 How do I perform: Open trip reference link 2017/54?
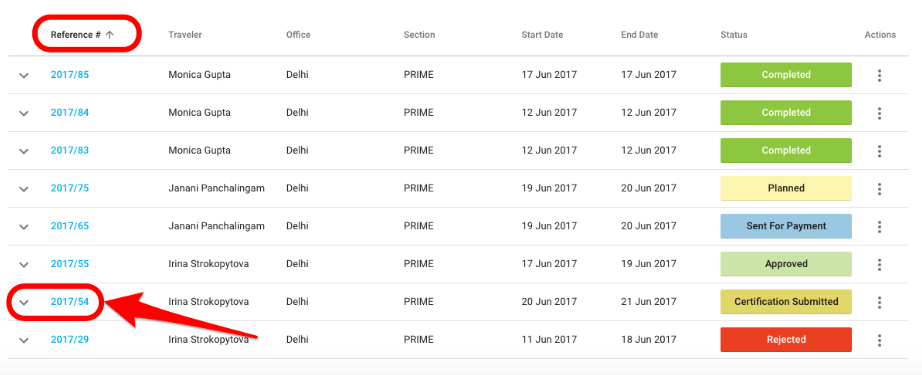click(69, 302)
